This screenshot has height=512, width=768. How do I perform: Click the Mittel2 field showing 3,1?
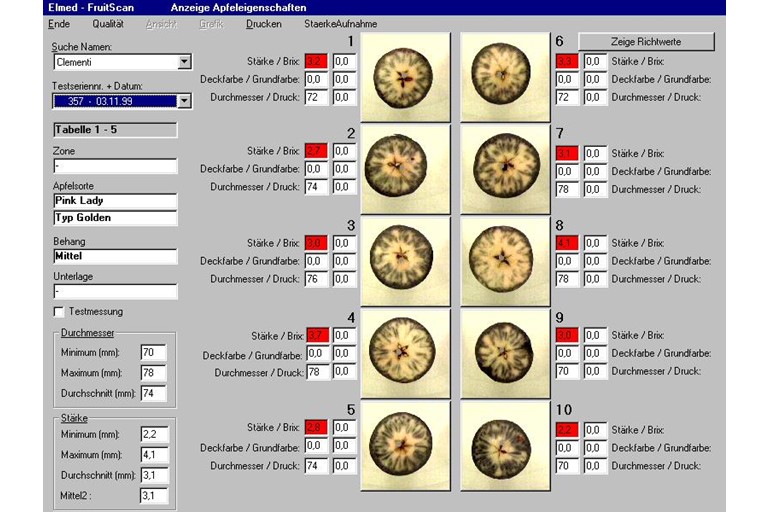coord(154,495)
